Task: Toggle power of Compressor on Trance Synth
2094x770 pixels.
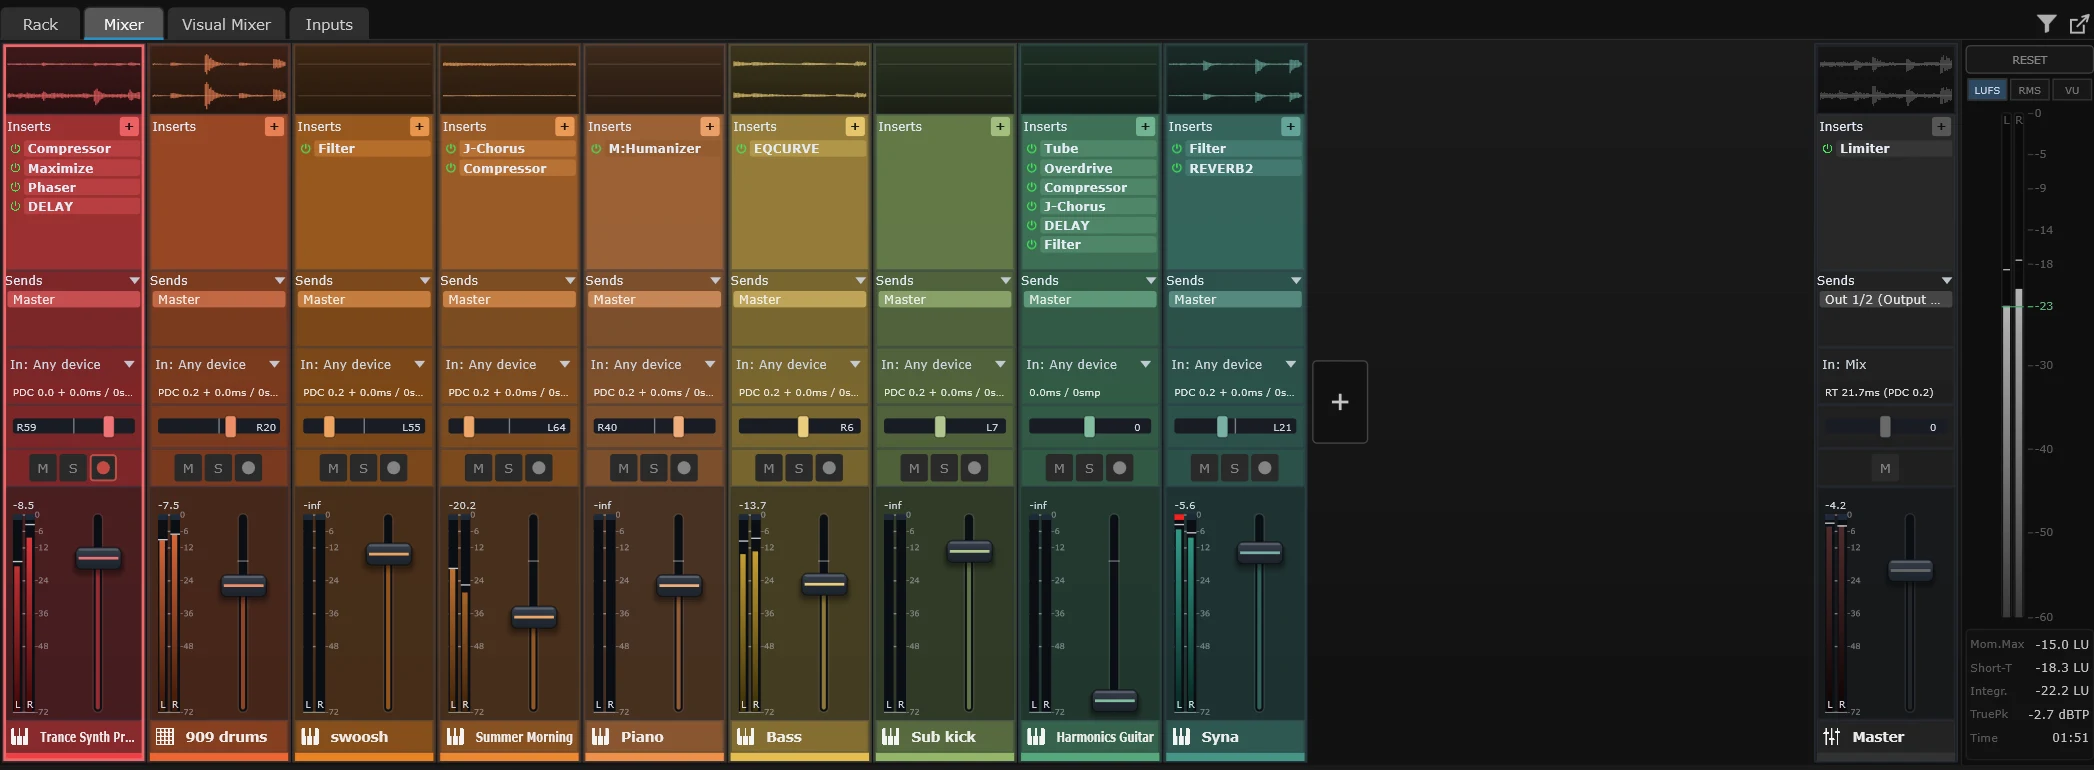Action: click(16, 148)
